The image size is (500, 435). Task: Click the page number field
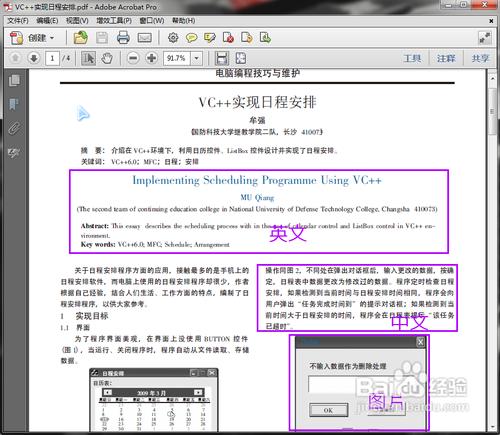(52, 58)
